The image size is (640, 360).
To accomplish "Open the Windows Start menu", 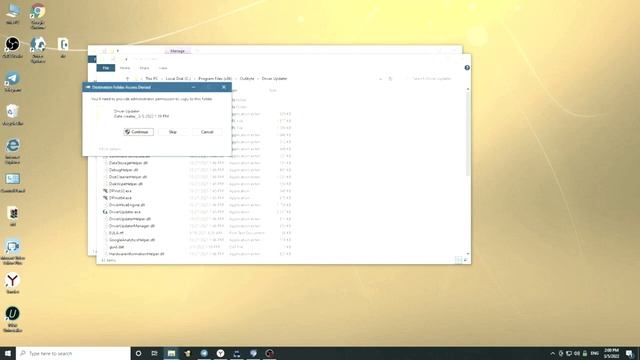I will 8,353.
